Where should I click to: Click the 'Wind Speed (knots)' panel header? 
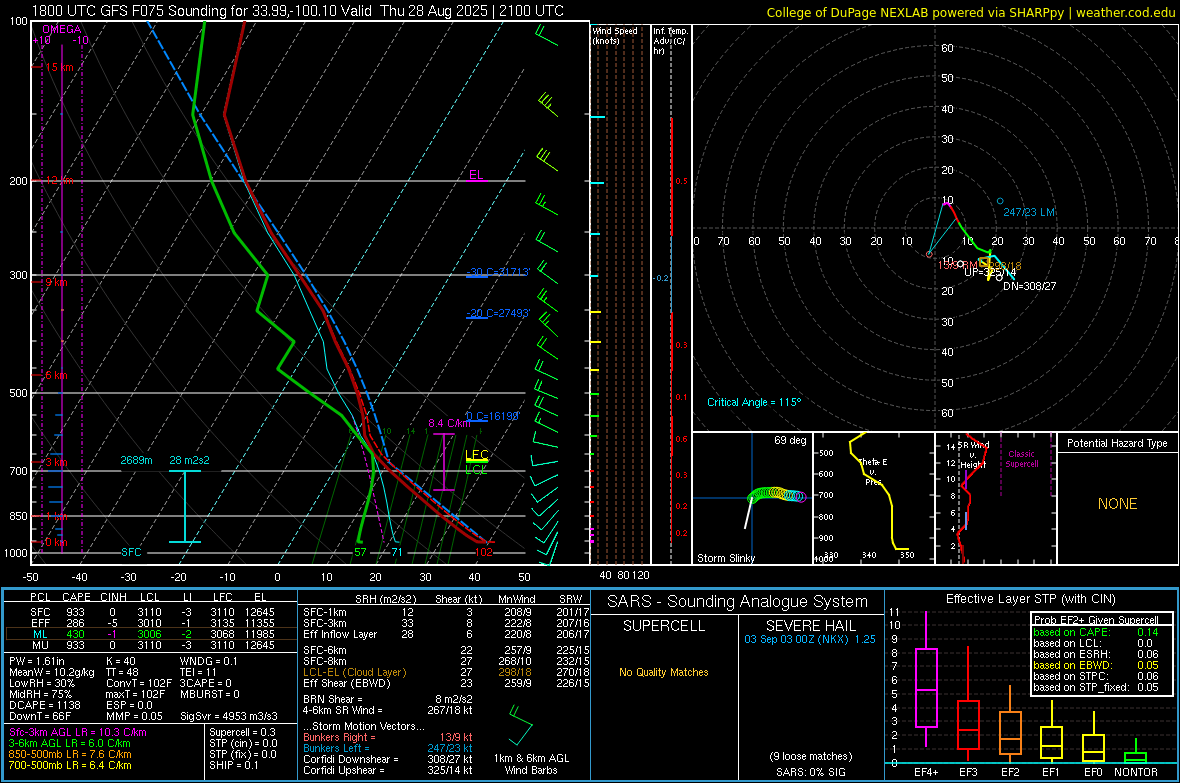click(x=615, y=35)
